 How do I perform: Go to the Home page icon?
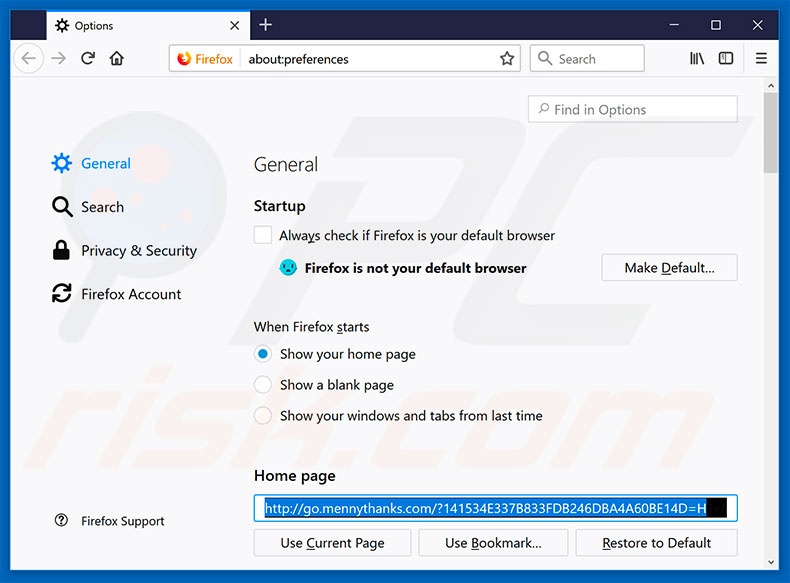click(x=117, y=59)
